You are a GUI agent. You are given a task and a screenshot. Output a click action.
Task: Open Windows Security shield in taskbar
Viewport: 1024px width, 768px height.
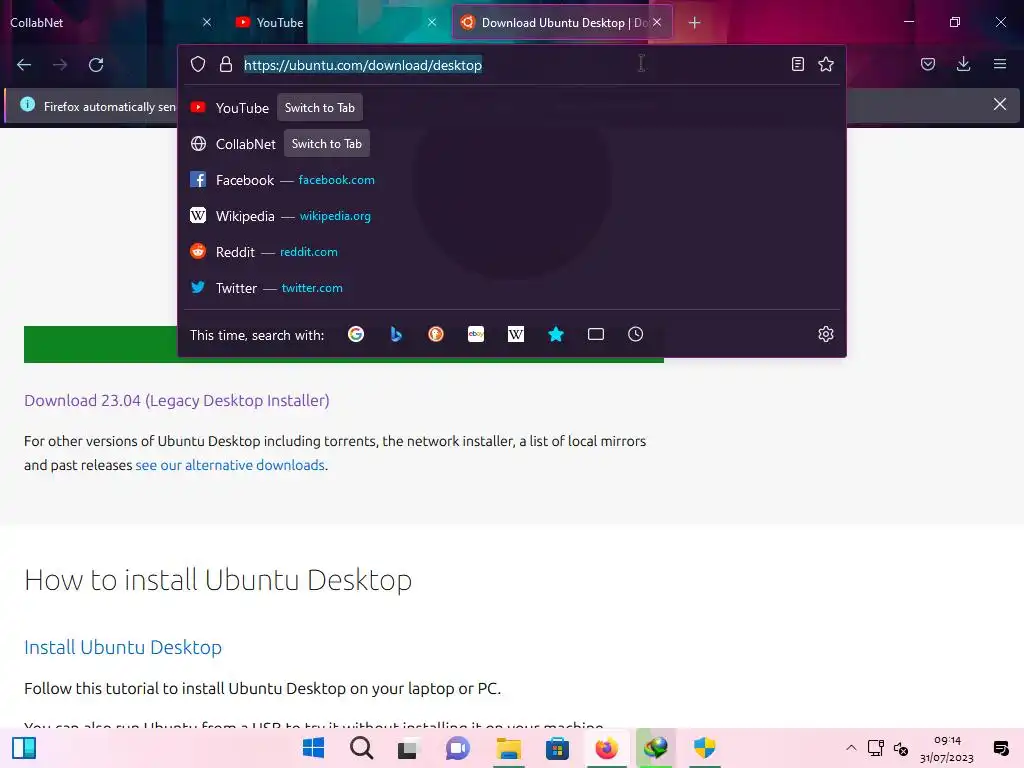[x=705, y=748]
